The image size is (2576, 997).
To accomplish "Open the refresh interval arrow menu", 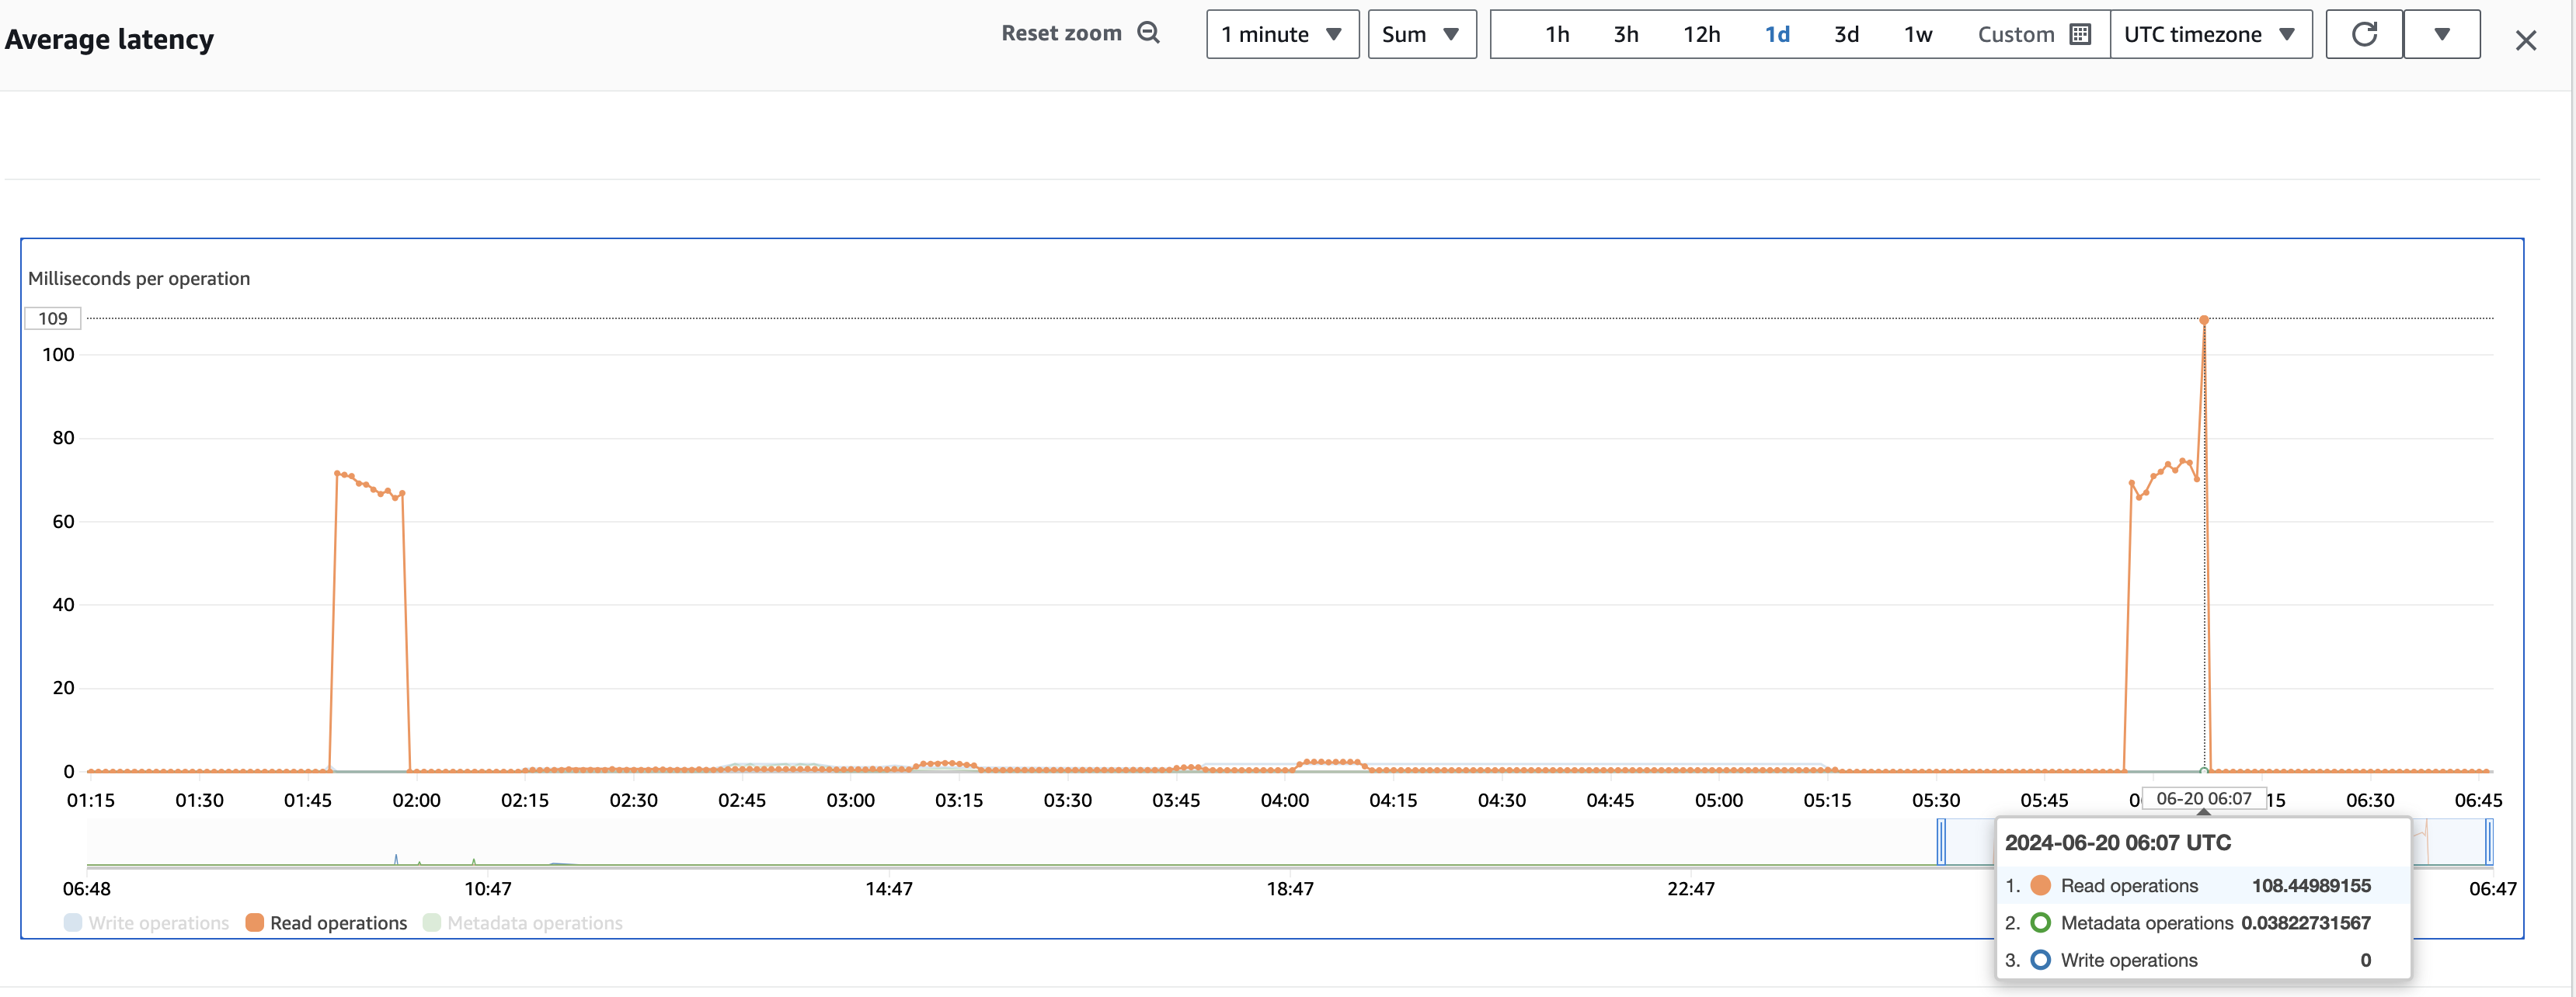I will point(2441,34).
